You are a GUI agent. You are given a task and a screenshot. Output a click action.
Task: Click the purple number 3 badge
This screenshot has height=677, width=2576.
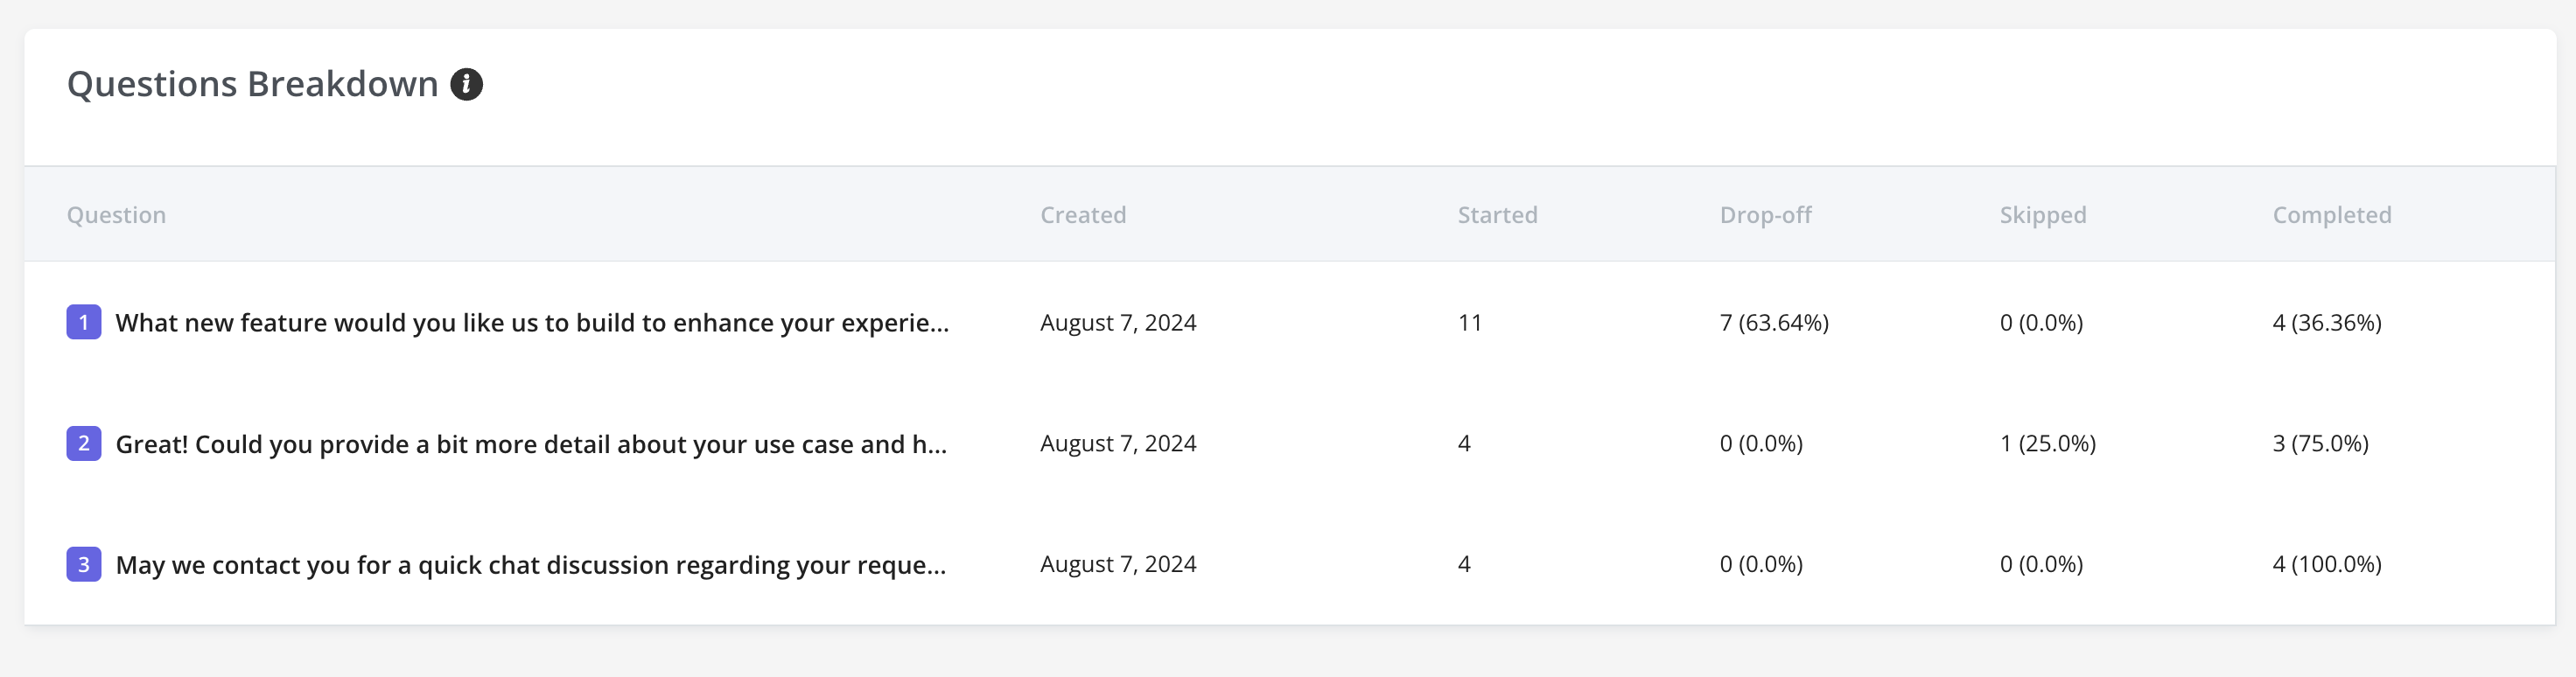click(x=84, y=564)
